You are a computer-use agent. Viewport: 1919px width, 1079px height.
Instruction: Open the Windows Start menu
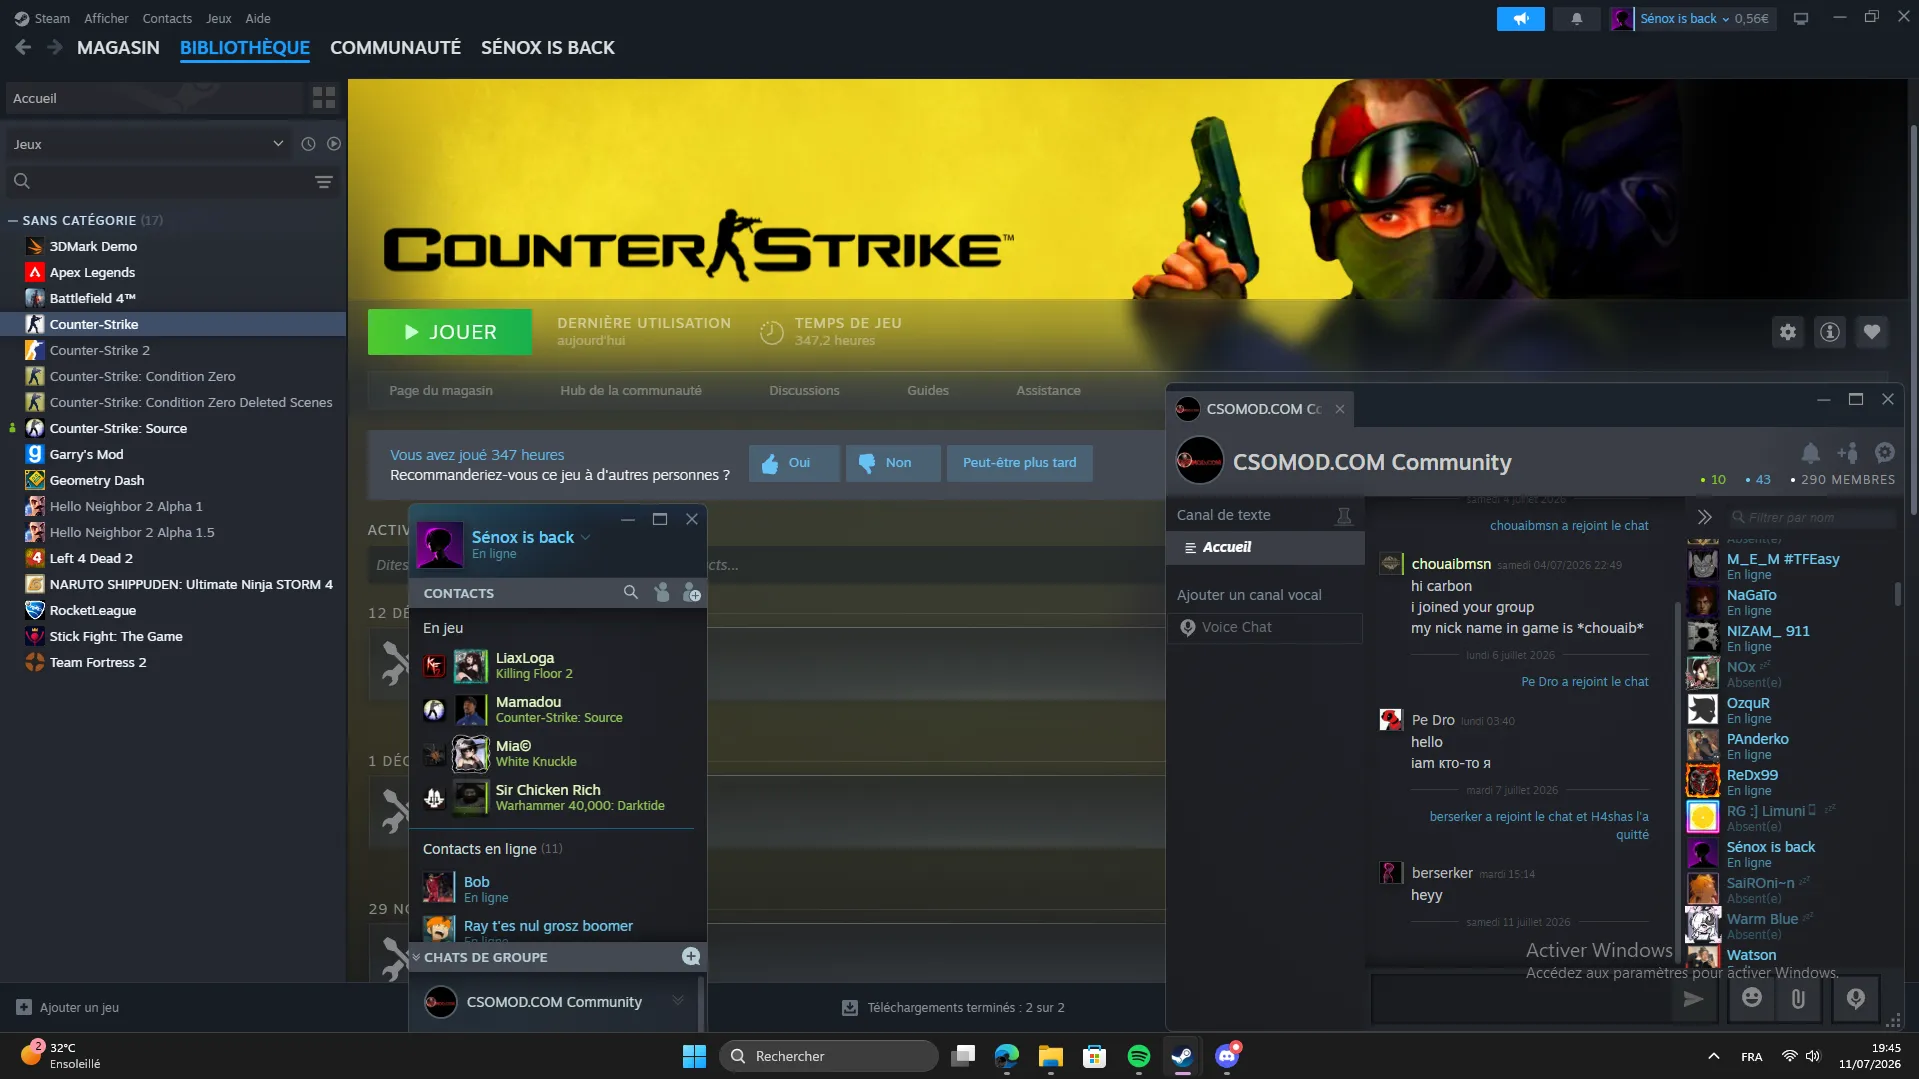(x=694, y=1056)
